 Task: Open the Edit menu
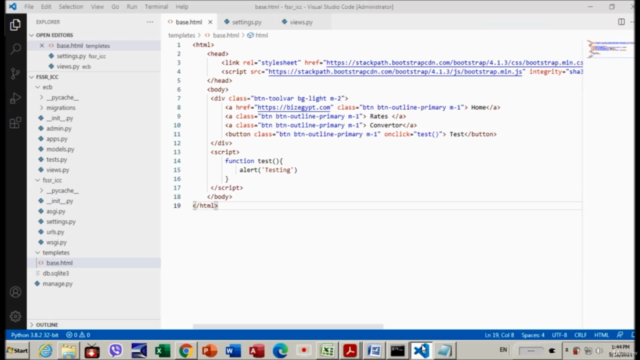[x=46, y=7]
